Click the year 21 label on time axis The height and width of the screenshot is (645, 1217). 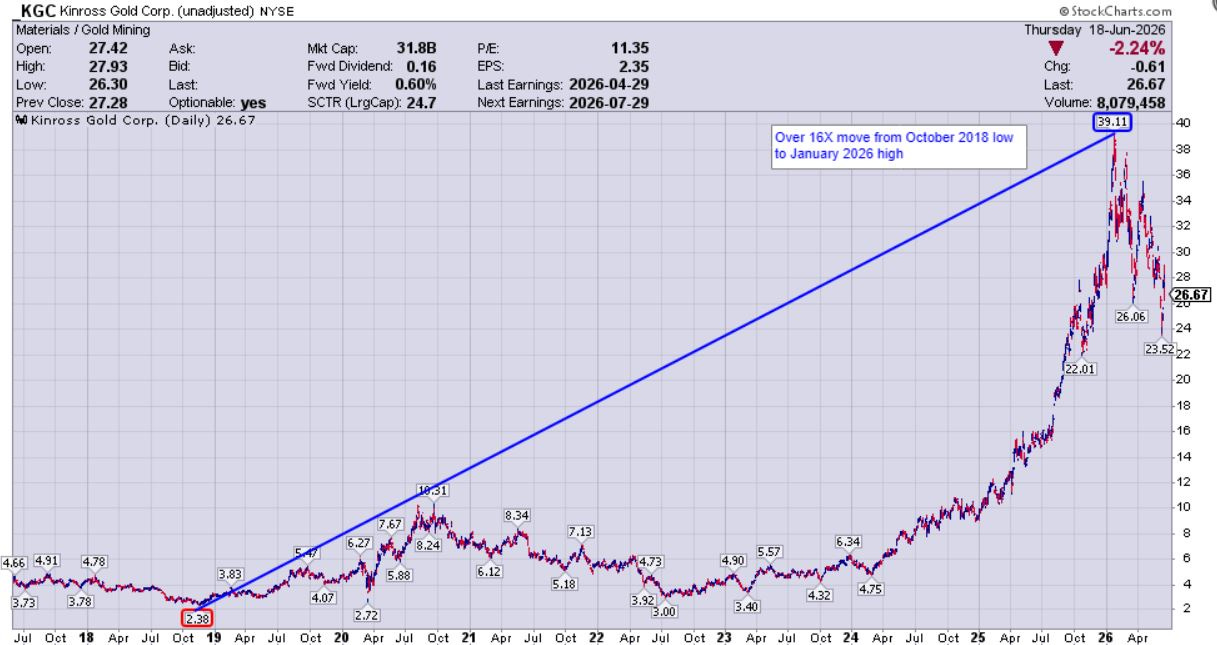tap(469, 636)
